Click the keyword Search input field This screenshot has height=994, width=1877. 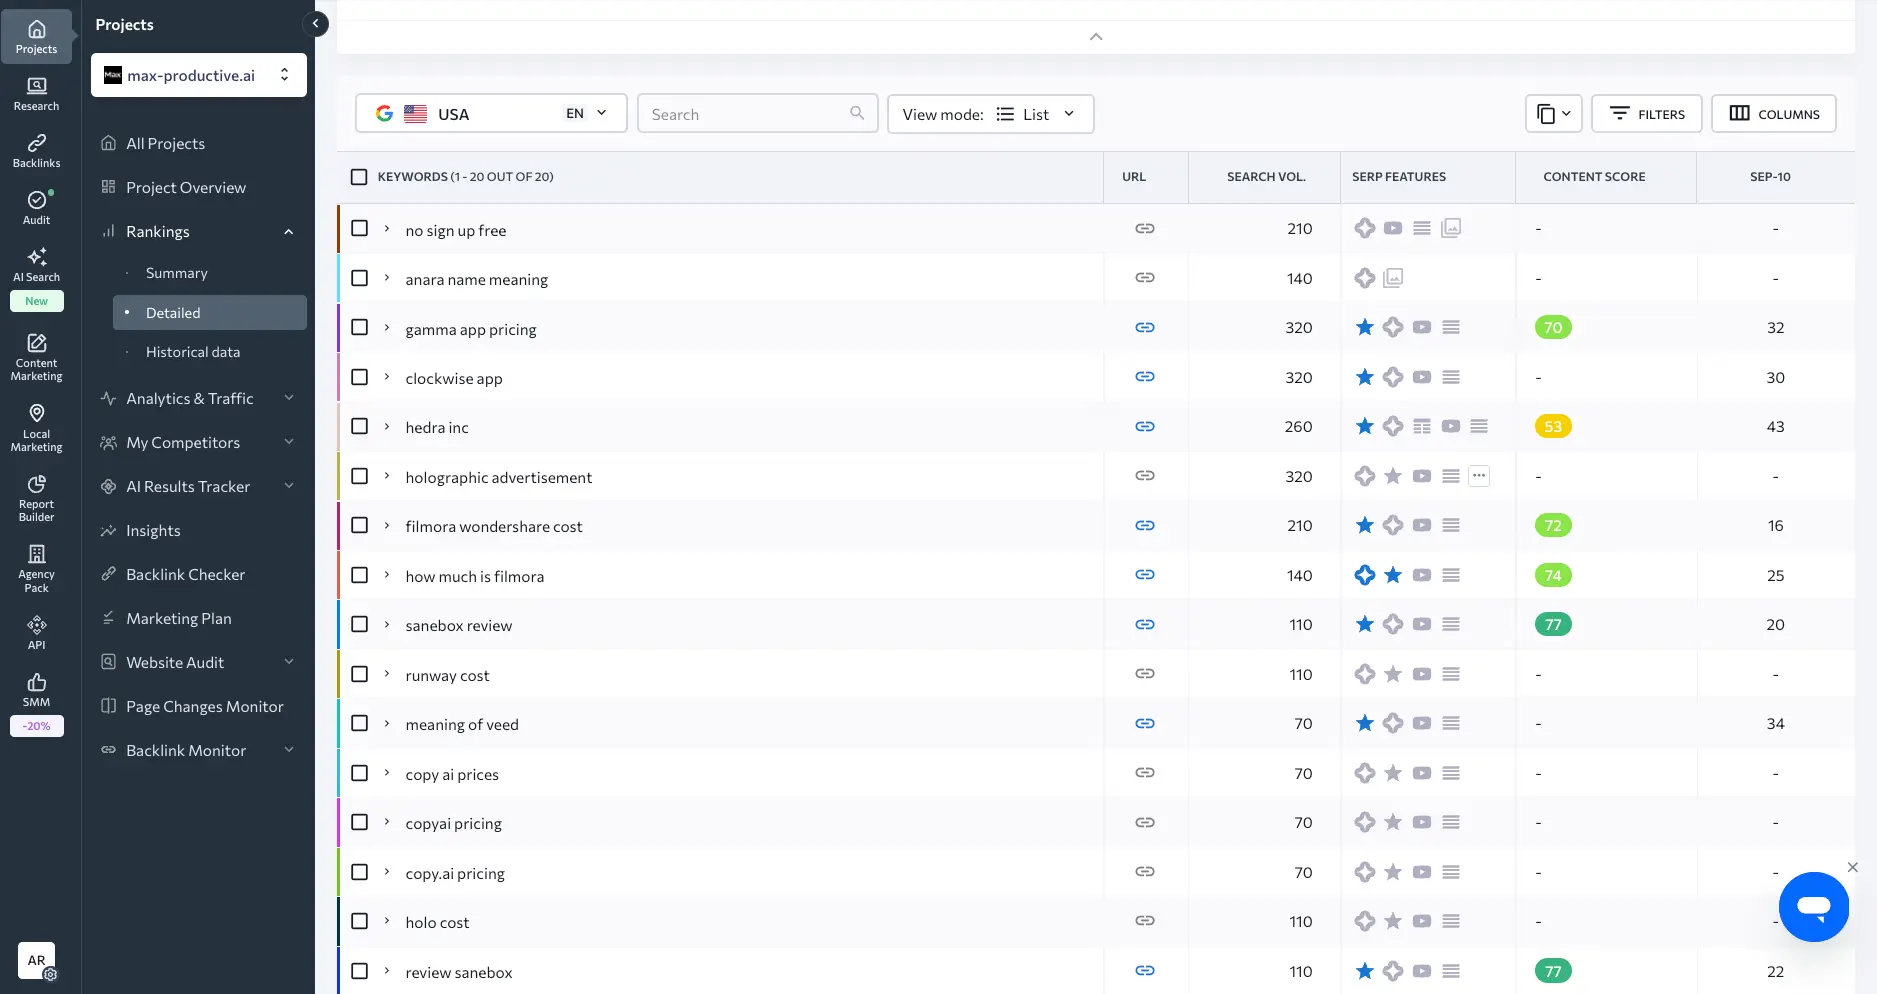tap(757, 113)
